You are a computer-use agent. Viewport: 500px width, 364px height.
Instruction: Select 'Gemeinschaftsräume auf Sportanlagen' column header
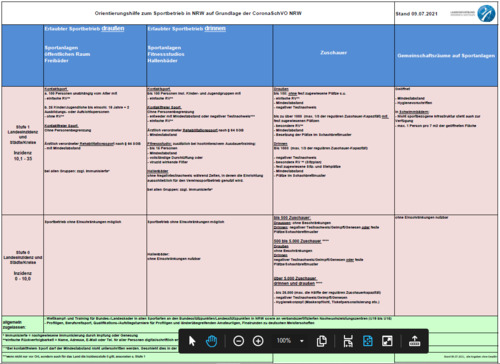click(x=446, y=55)
